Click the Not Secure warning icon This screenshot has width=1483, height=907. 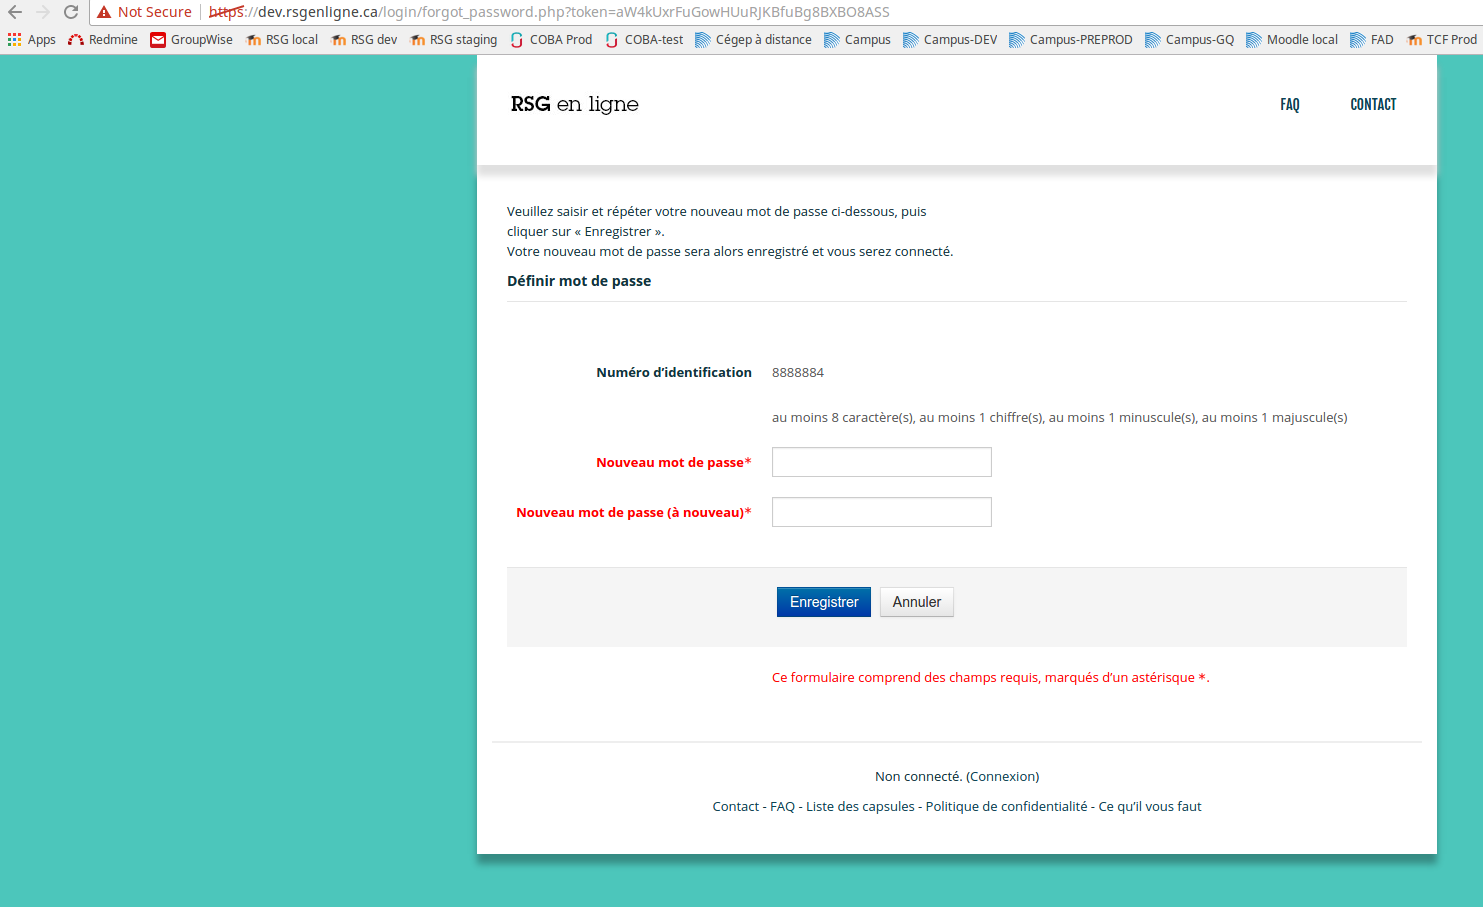(x=104, y=12)
